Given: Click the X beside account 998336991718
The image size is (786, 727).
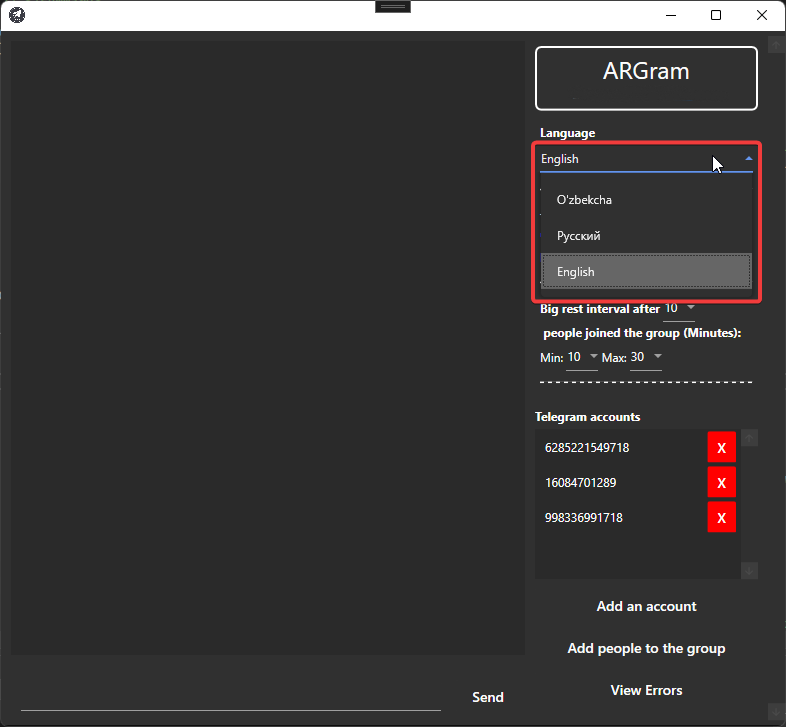Looking at the screenshot, I should [x=721, y=517].
